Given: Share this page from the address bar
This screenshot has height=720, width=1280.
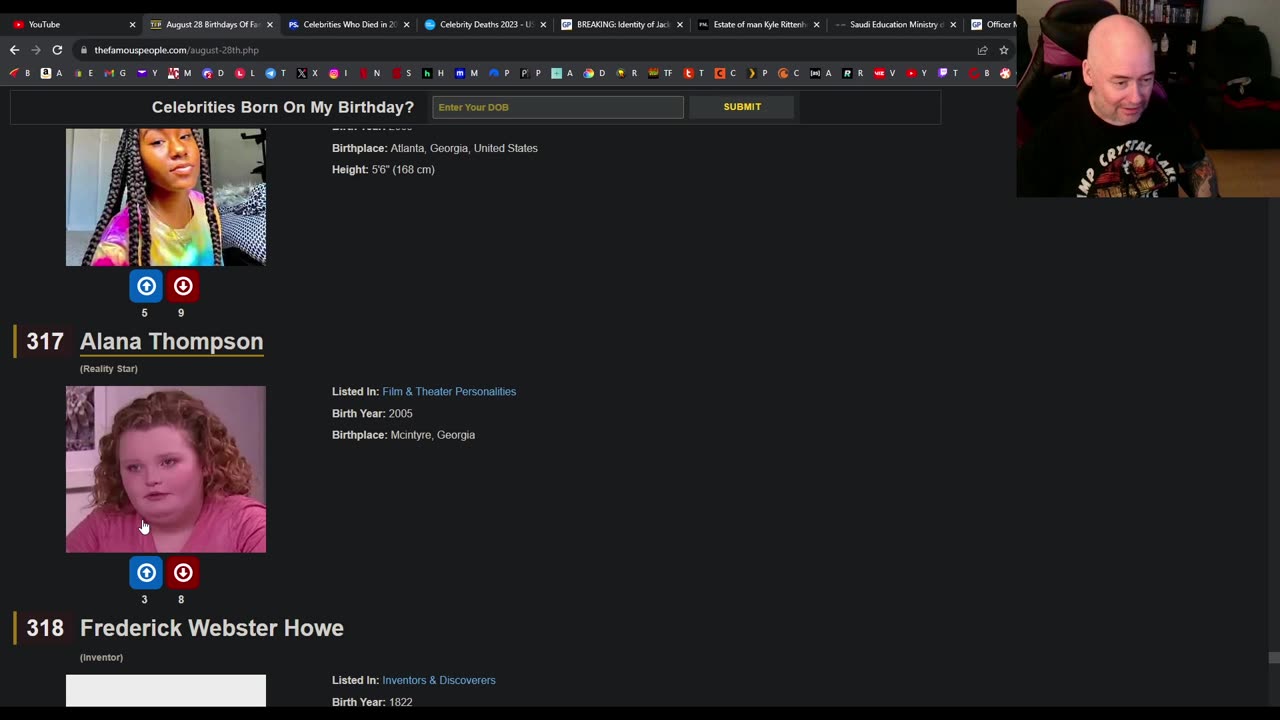Looking at the screenshot, I should click(x=982, y=50).
